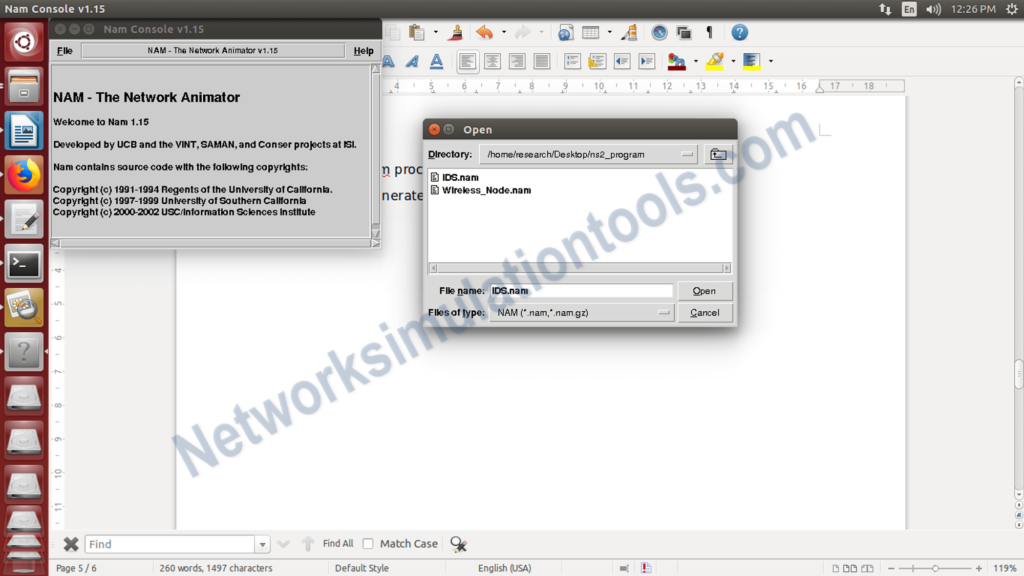The height and width of the screenshot is (576, 1024).
Task: Click the Open button to load IDS.nam
Action: pos(705,291)
